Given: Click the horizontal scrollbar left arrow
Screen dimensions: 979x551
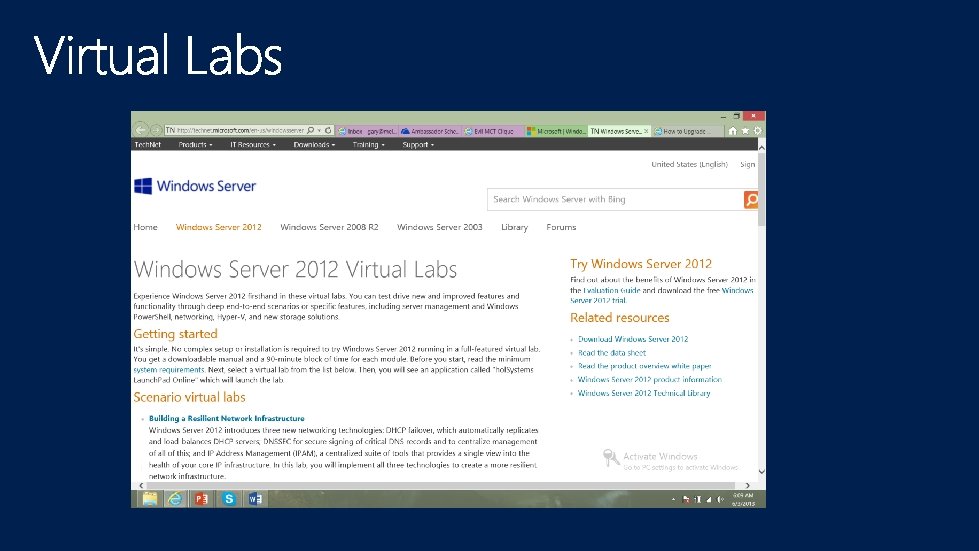Looking at the screenshot, I should point(141,485).
